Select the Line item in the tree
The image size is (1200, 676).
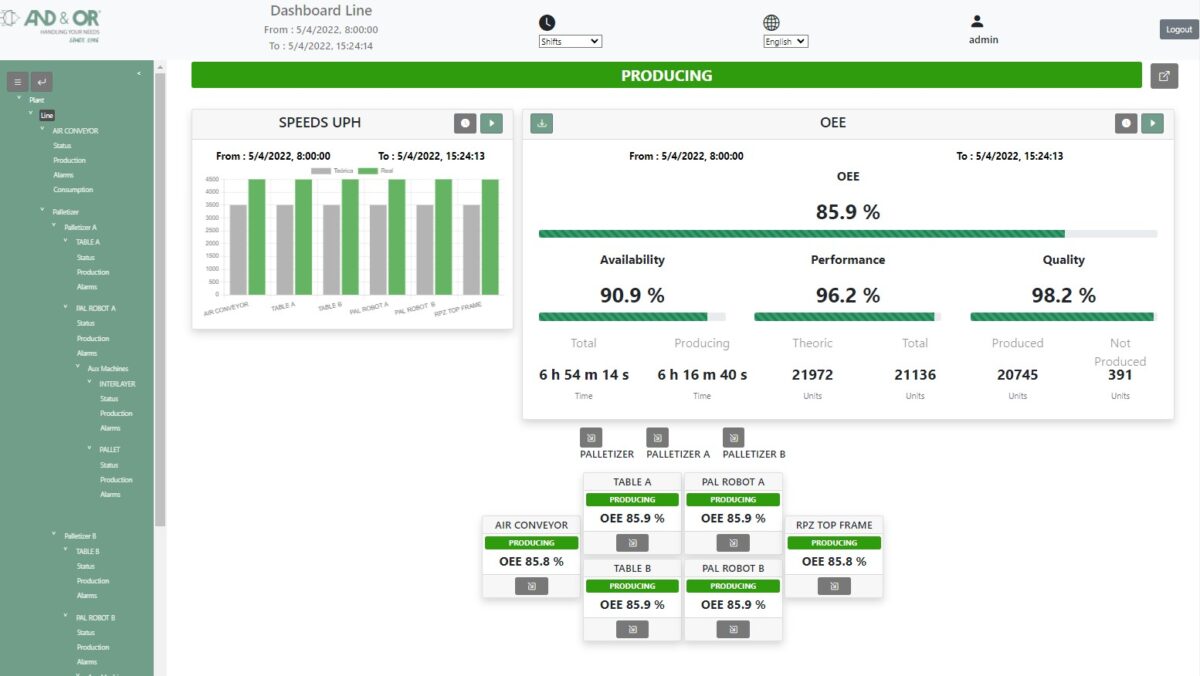tap(47, 115)
